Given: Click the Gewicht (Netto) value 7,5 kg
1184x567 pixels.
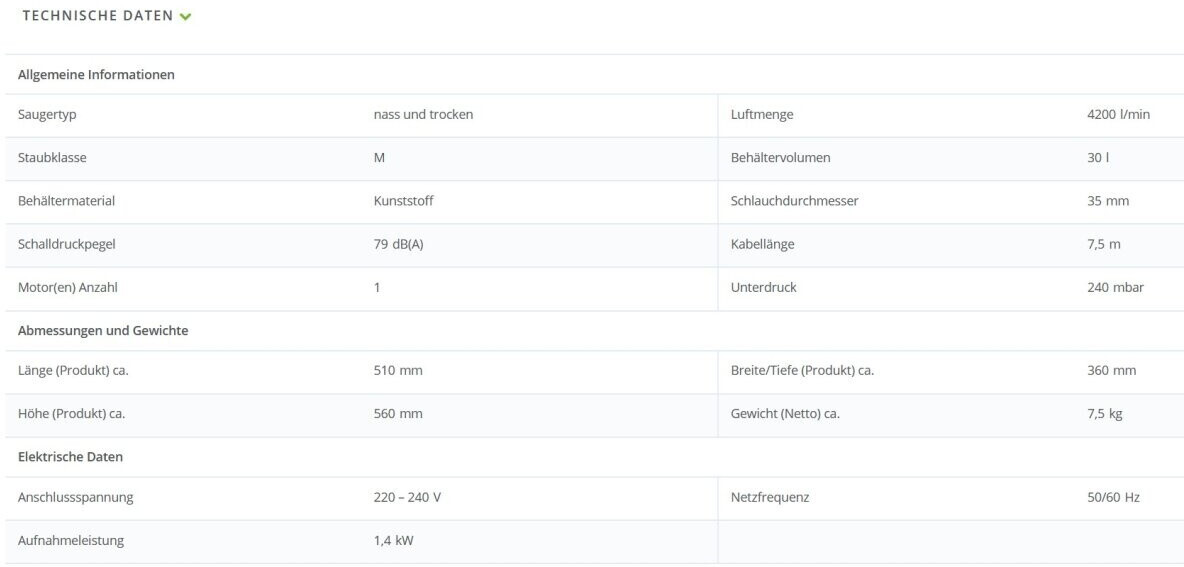Looking at the screenshot, I should (x=1104, y=413).
